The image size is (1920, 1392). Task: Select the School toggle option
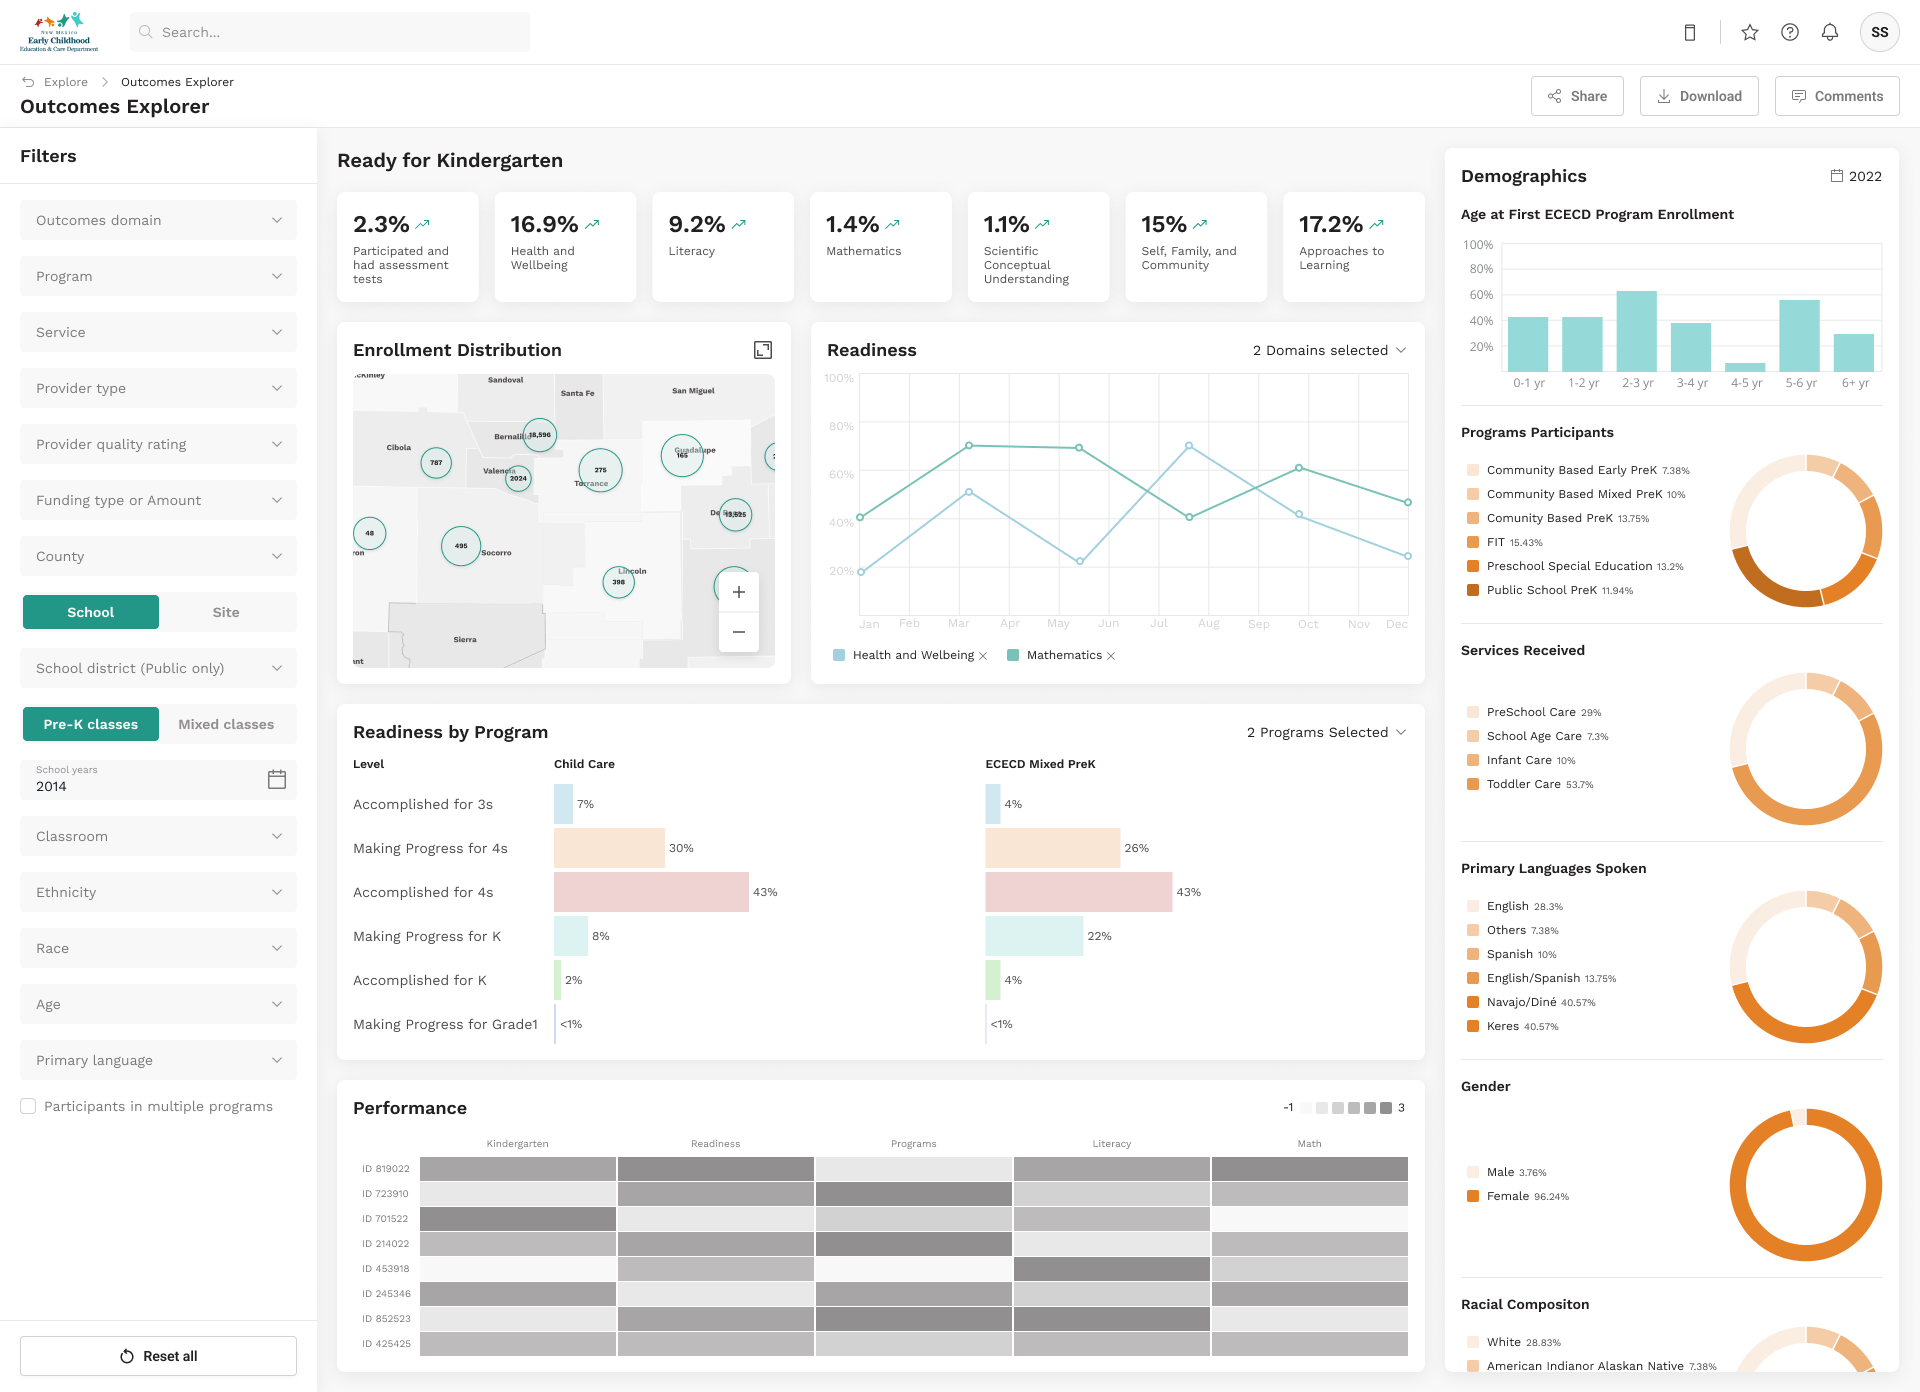[x=91, y=612]
